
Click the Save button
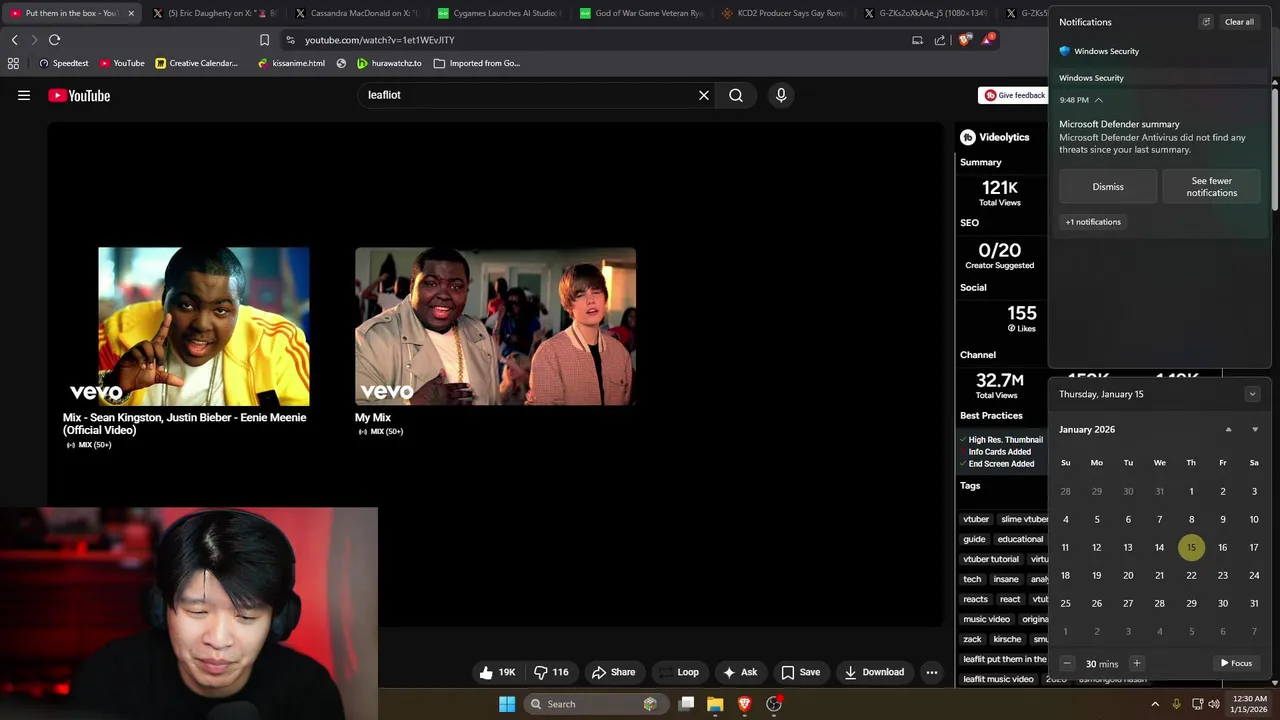(x=800, y=672)
